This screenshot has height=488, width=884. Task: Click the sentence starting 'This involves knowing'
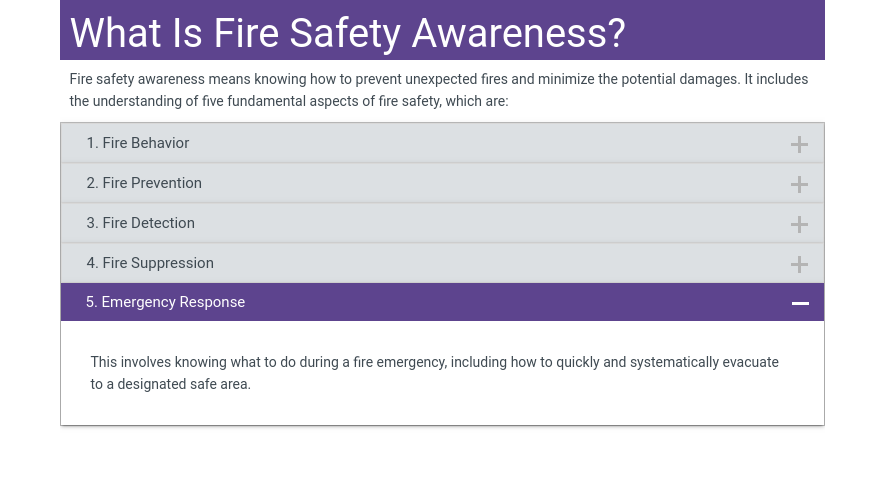pyautogui.click(x=434, y=362)
